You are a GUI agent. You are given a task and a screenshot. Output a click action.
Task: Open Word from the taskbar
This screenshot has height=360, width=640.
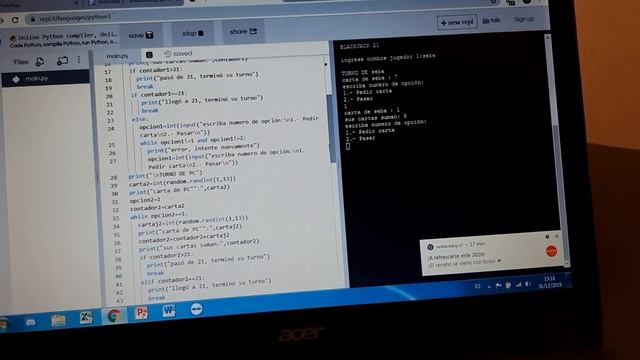[169, 311]
